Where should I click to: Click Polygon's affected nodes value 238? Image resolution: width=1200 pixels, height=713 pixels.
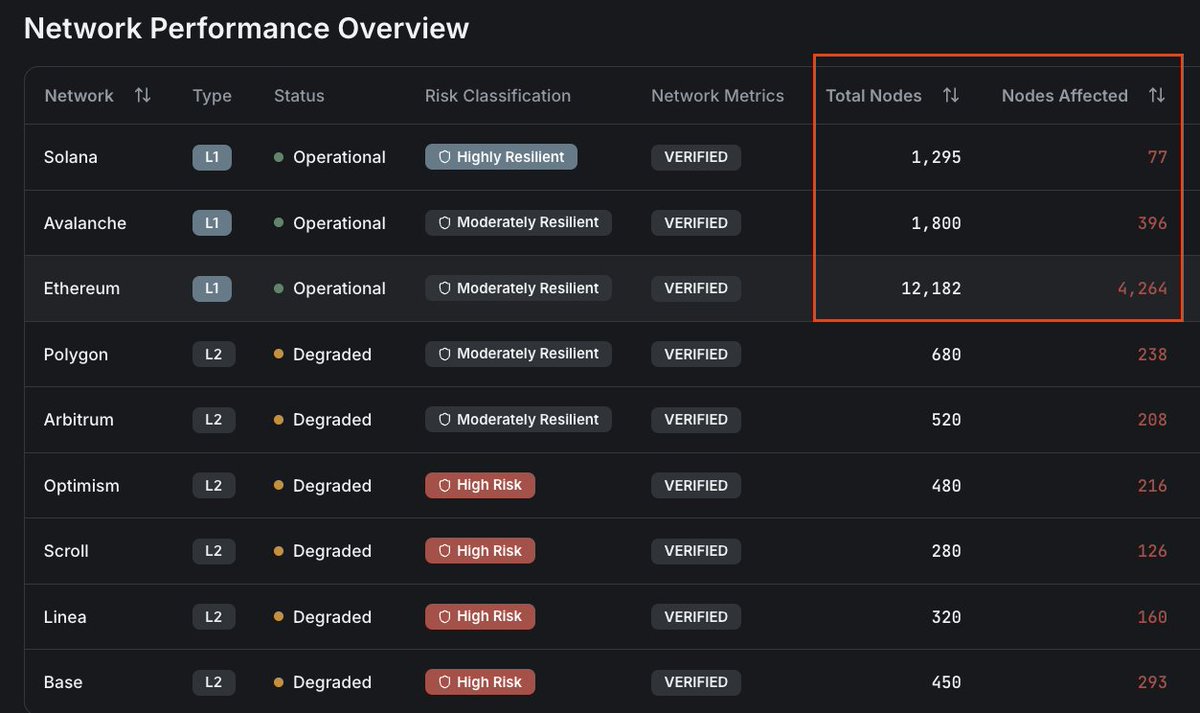tap(1152, 354)
